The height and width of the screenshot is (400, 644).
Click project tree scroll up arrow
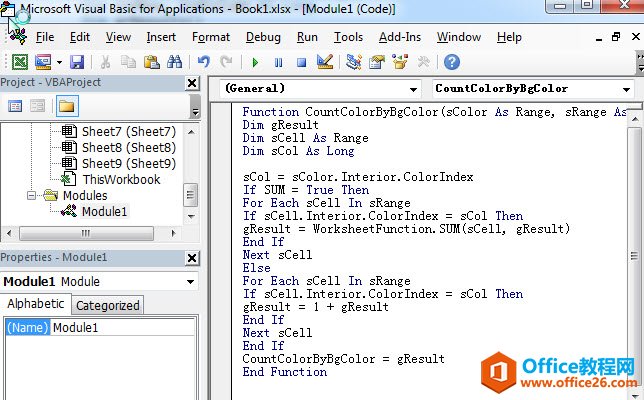click(x=191, y=132)
